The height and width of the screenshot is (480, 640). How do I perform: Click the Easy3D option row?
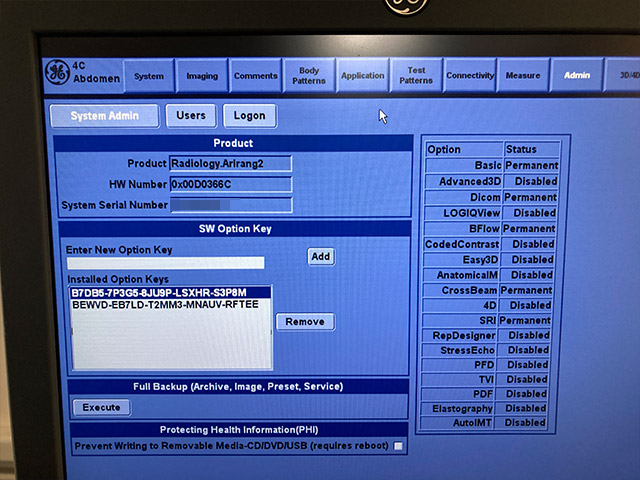(x=489, y=260)
